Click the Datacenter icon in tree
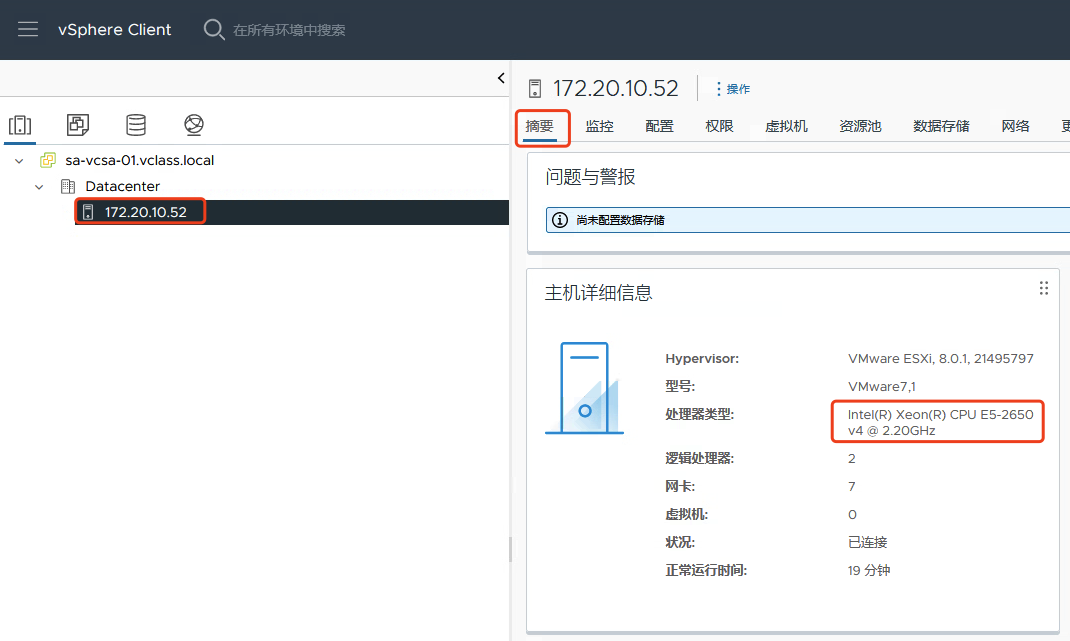This screenshot has height=641, width=1070. tap(68, 186)
